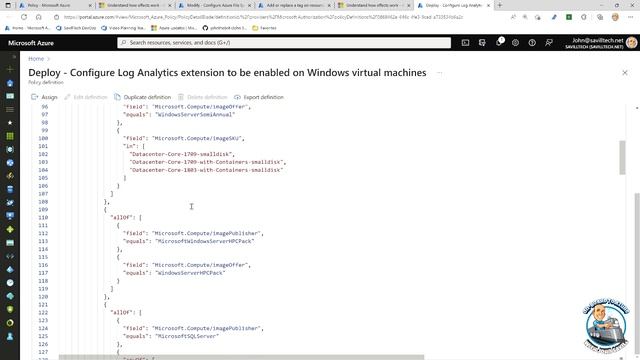Click line number 110 in the editor gutter
640x360 pixels.
[43, 218]
